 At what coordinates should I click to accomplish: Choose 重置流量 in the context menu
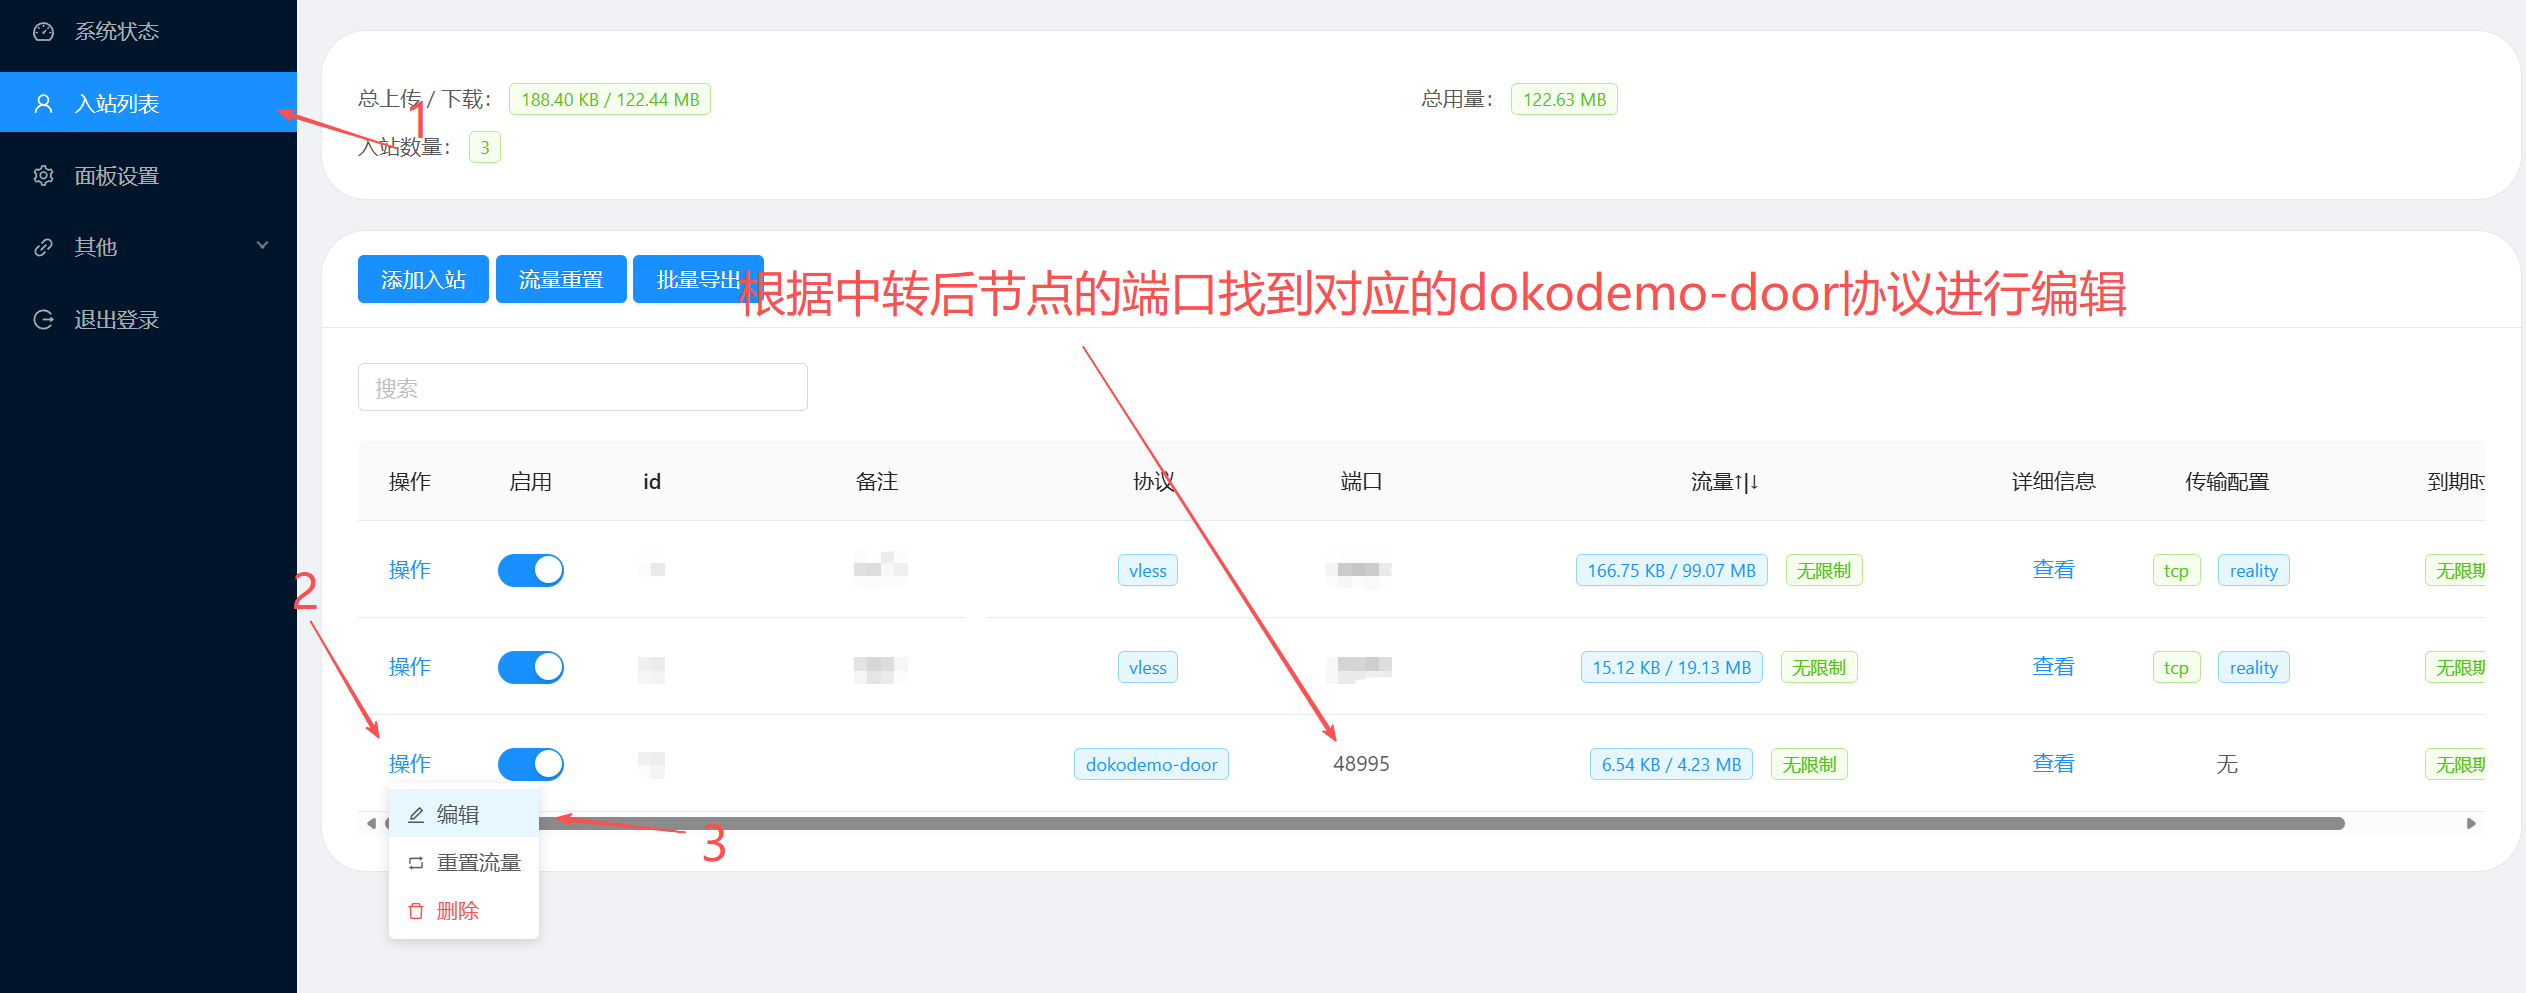click(464, 863)
